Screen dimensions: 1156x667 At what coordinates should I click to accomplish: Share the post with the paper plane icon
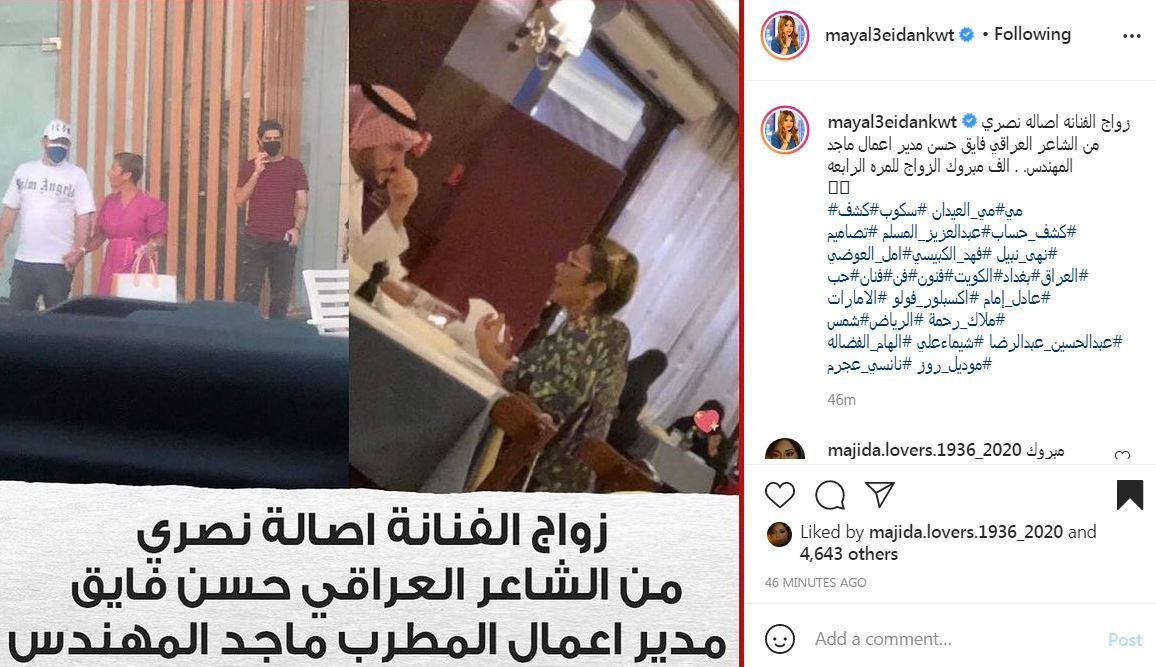(880, 495)
